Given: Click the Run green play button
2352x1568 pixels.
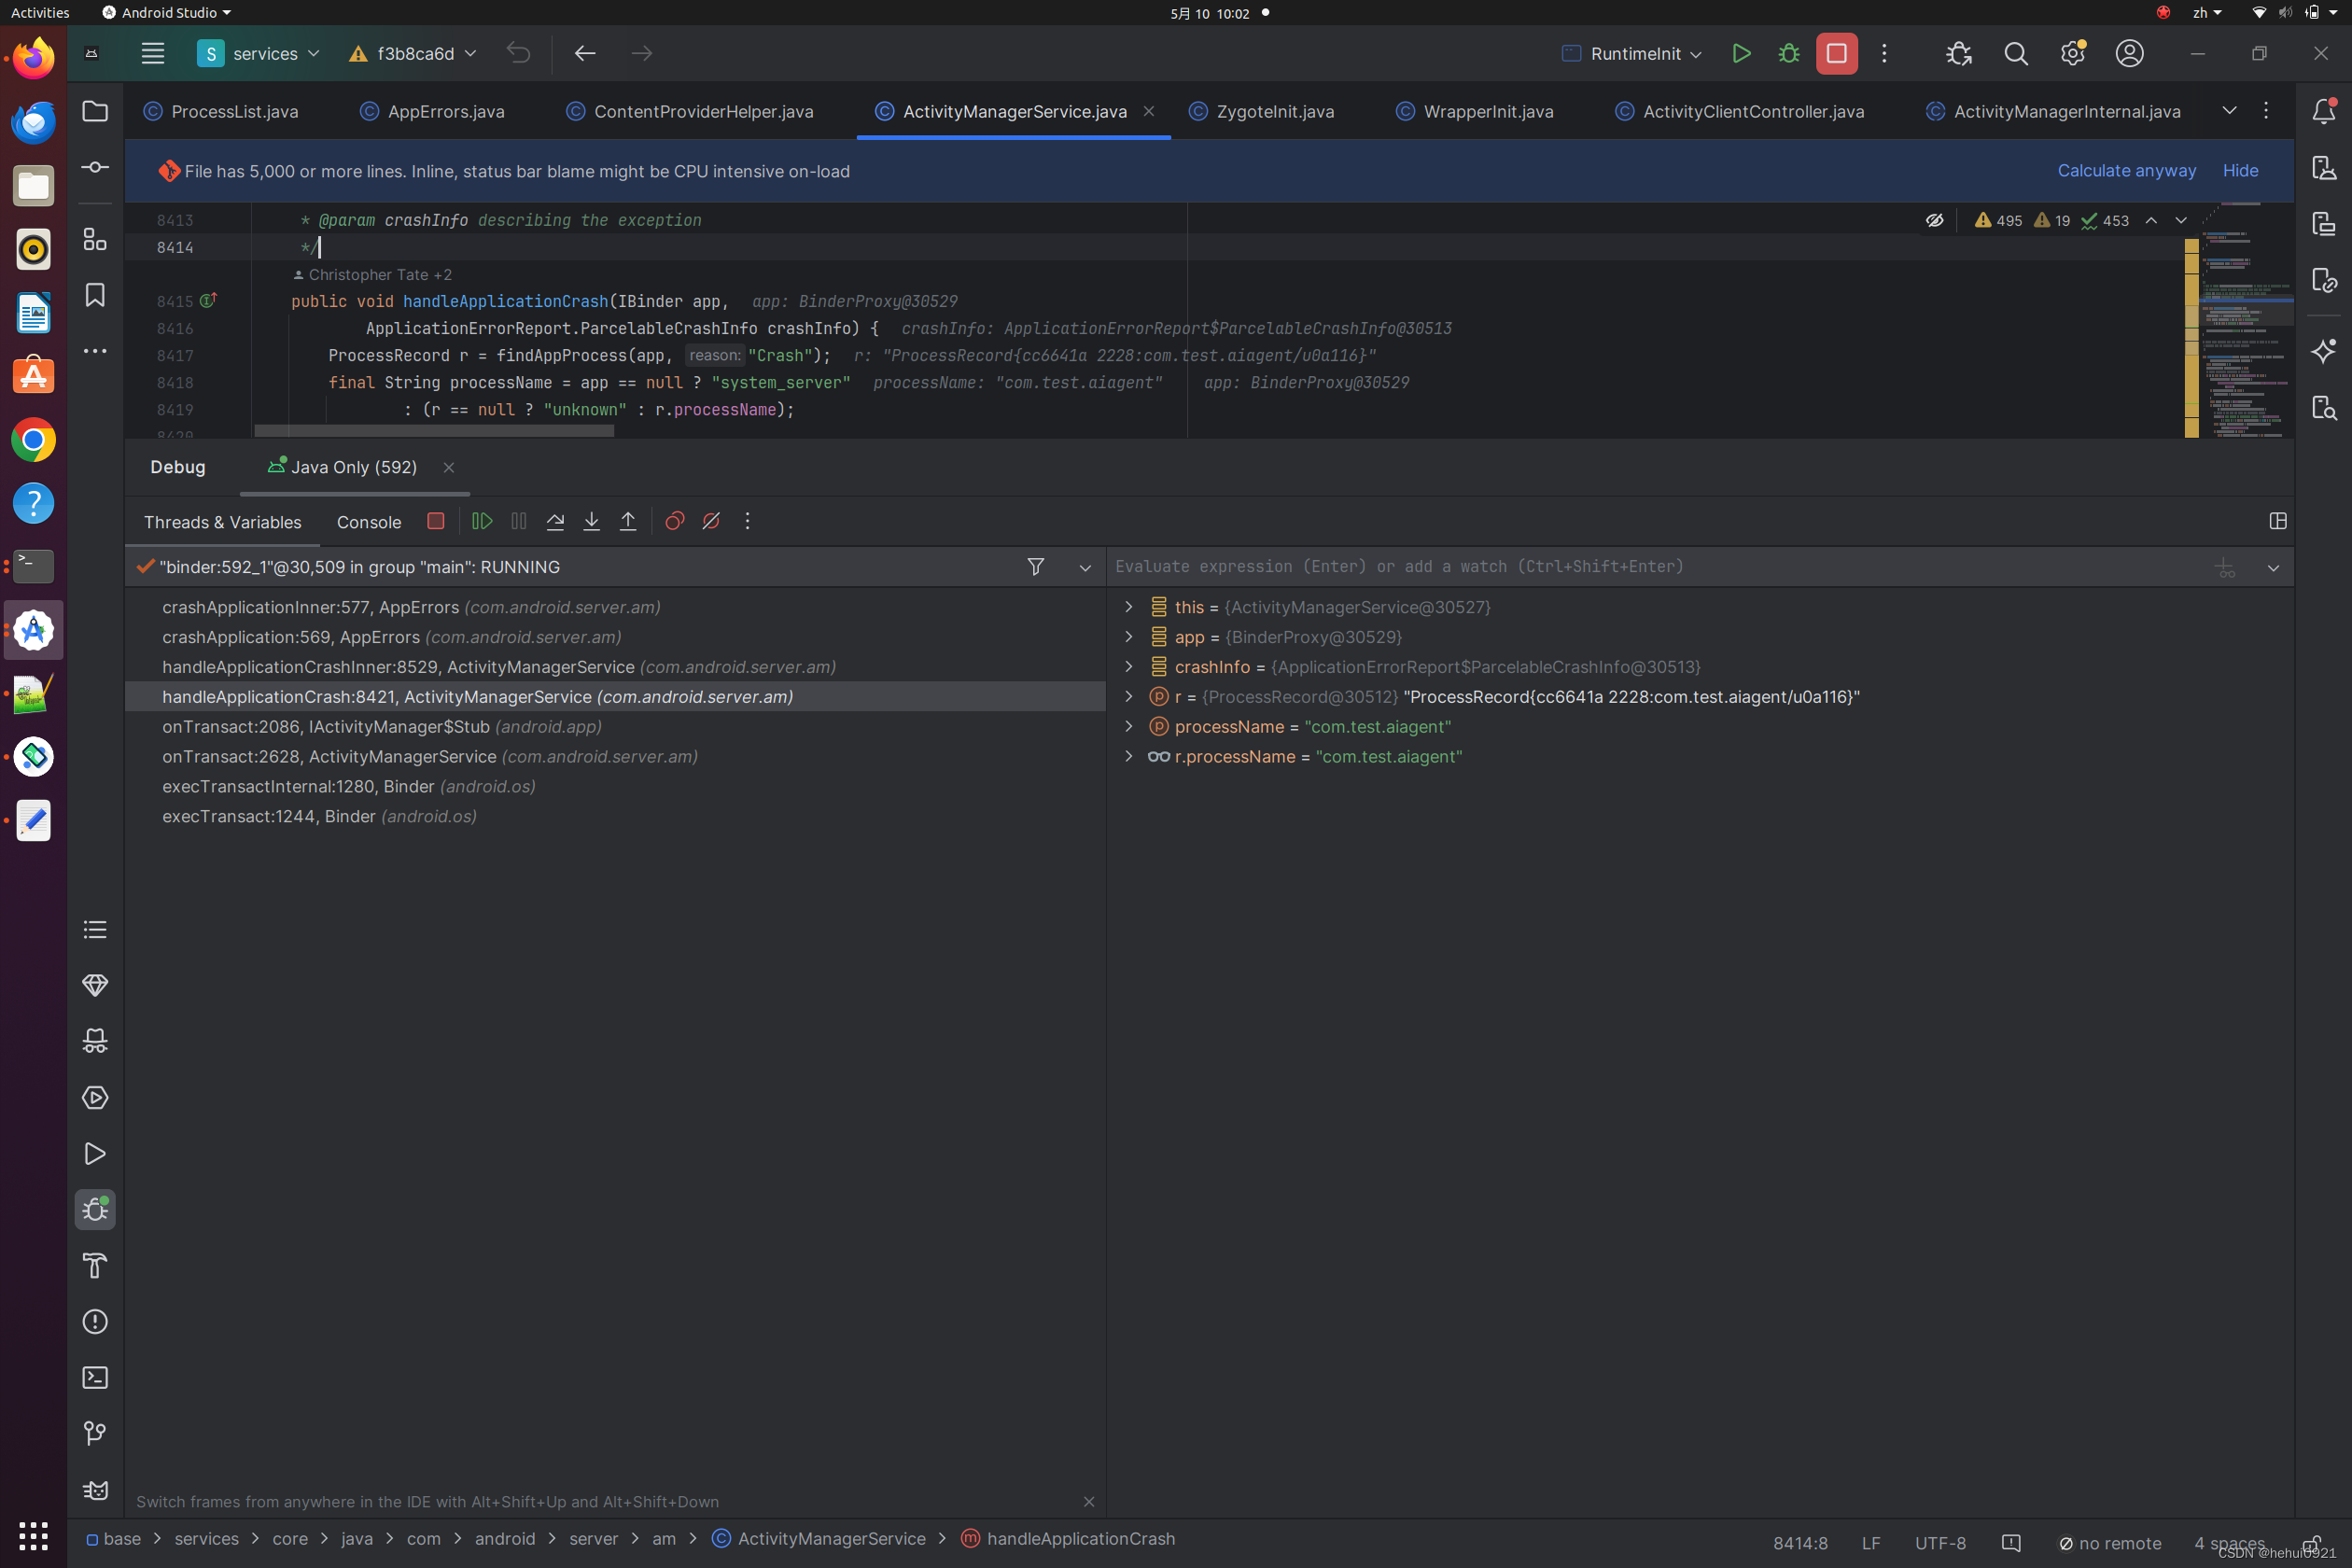Looking at the screenshot, I should point(1741,53).
